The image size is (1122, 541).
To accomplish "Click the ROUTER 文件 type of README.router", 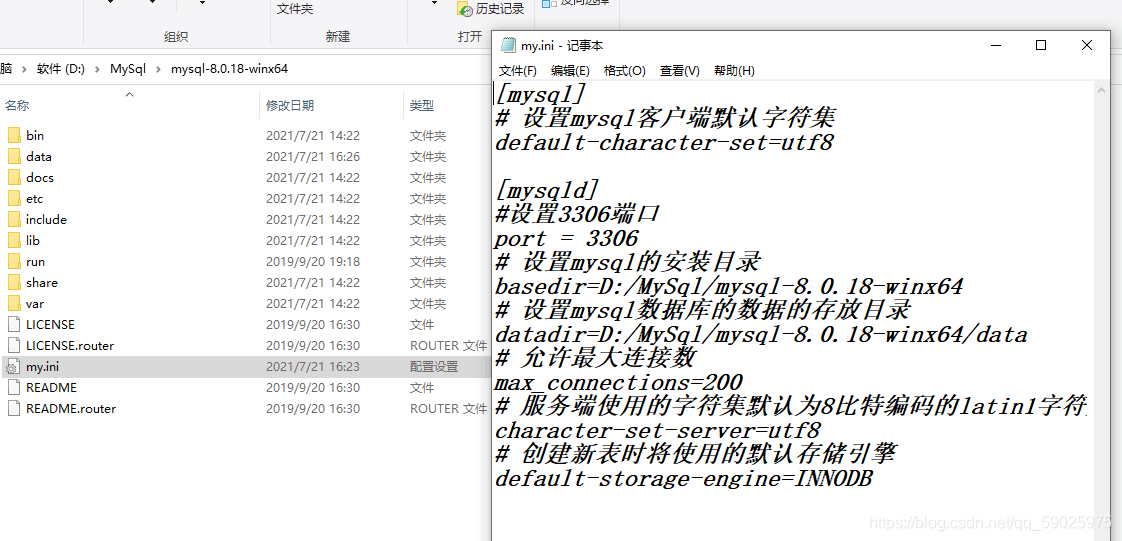I will tap(448, 408).
